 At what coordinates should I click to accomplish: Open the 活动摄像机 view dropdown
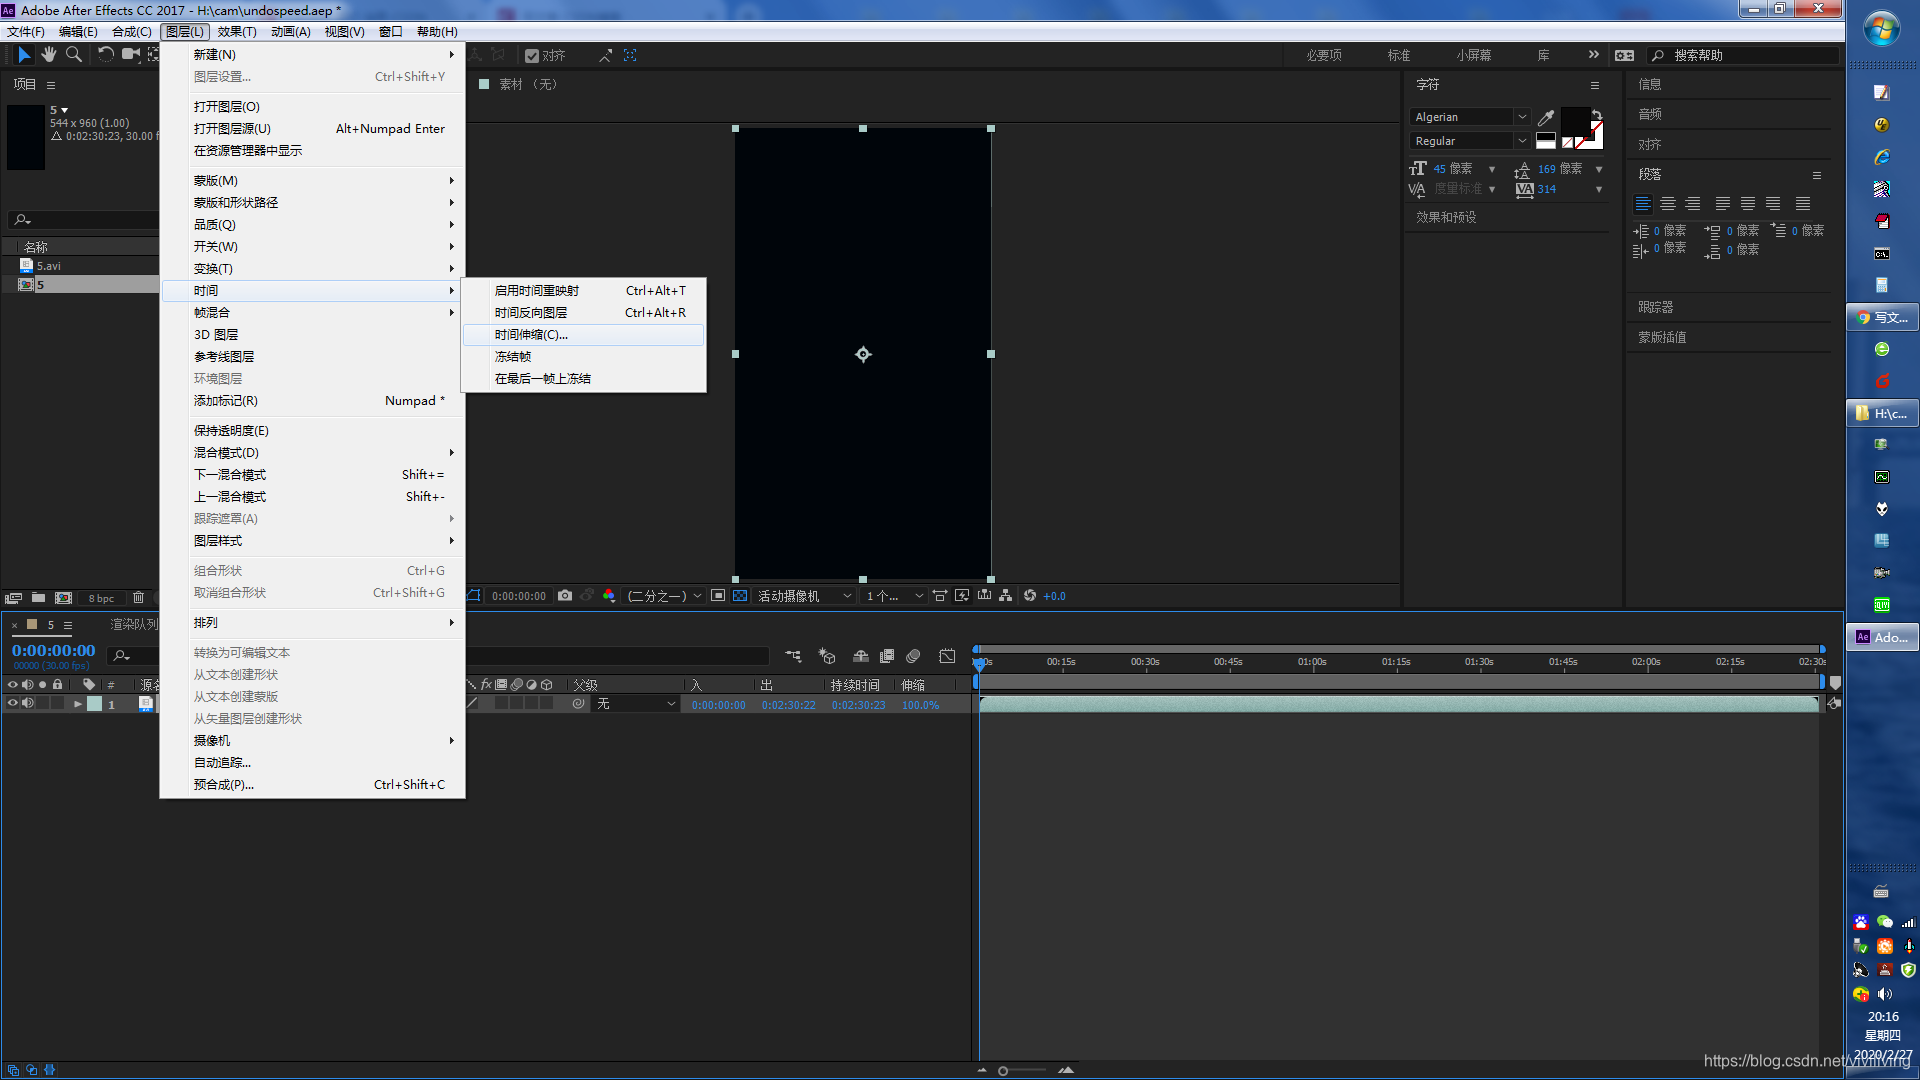point(805,596)
